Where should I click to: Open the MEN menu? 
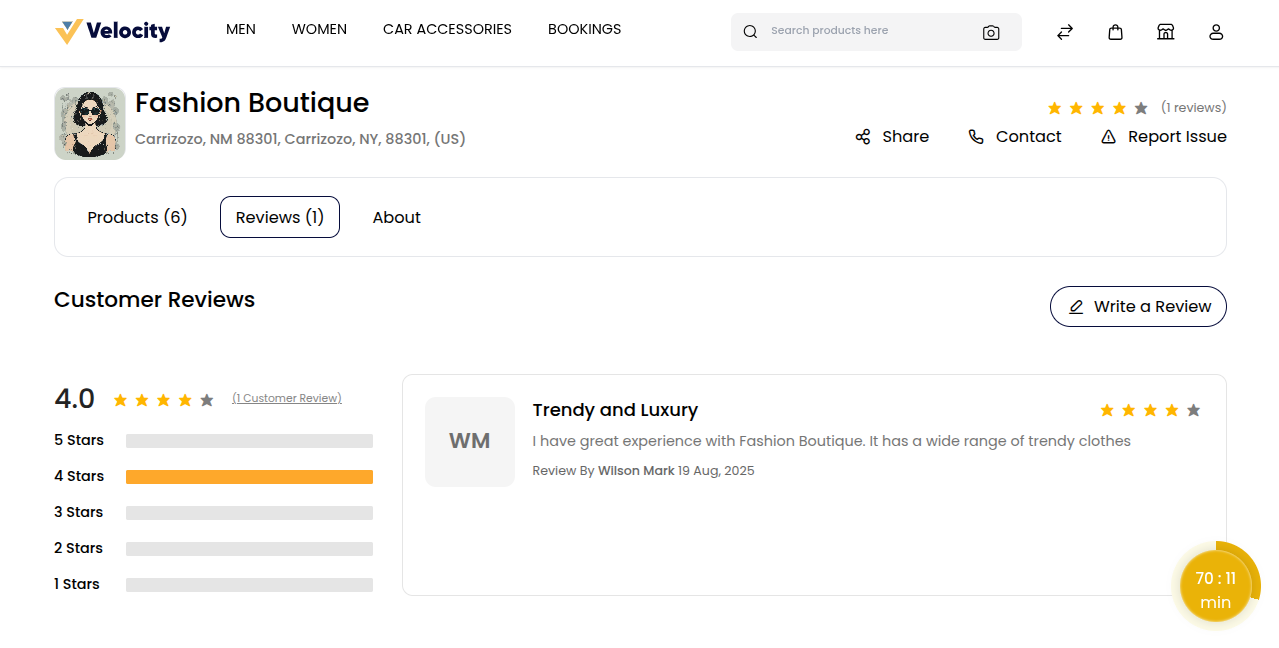pos(241,29)
